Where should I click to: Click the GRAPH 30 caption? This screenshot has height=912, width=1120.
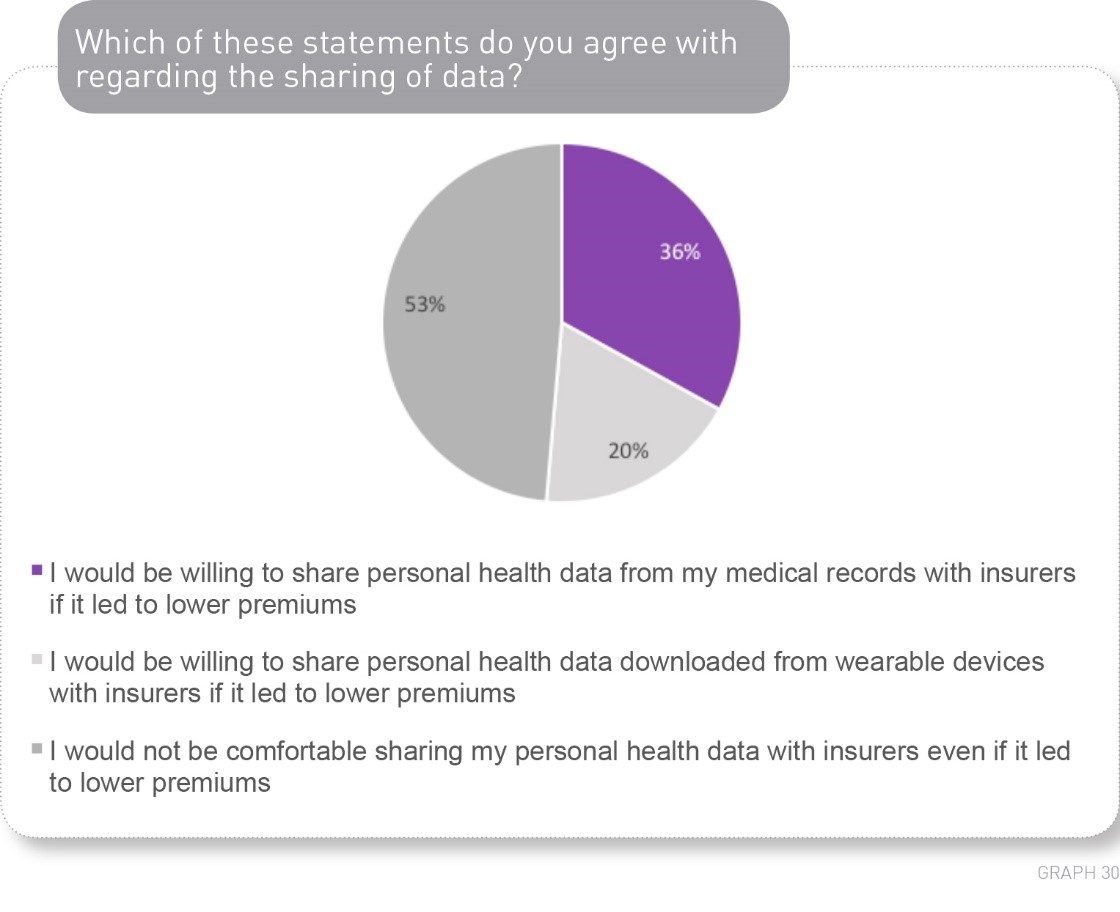click(1078, 872)
